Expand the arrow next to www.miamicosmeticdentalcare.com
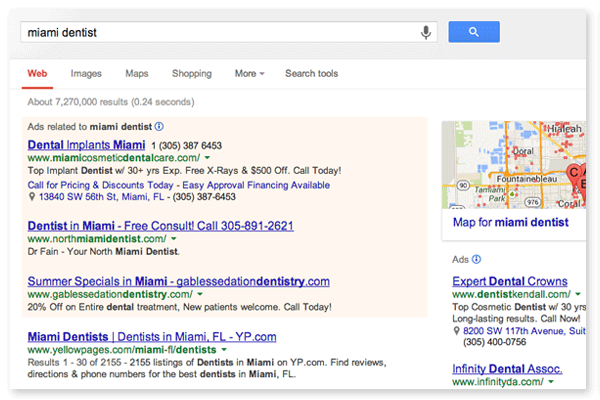The image size is (600, 400). [207, 158]
